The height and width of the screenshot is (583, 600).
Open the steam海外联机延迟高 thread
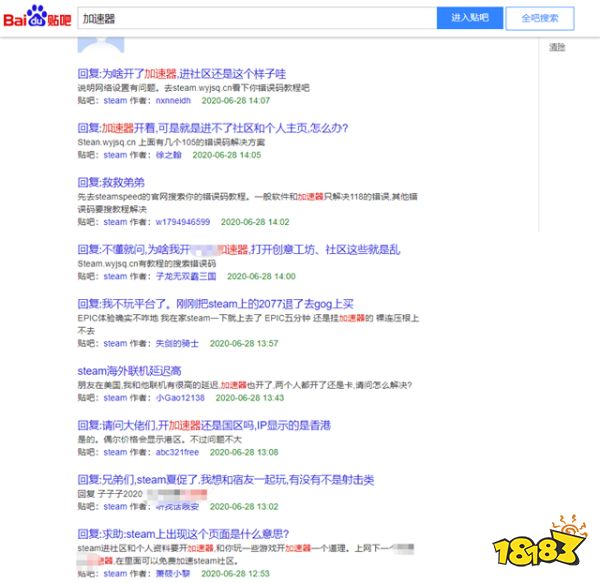point(129,371)
